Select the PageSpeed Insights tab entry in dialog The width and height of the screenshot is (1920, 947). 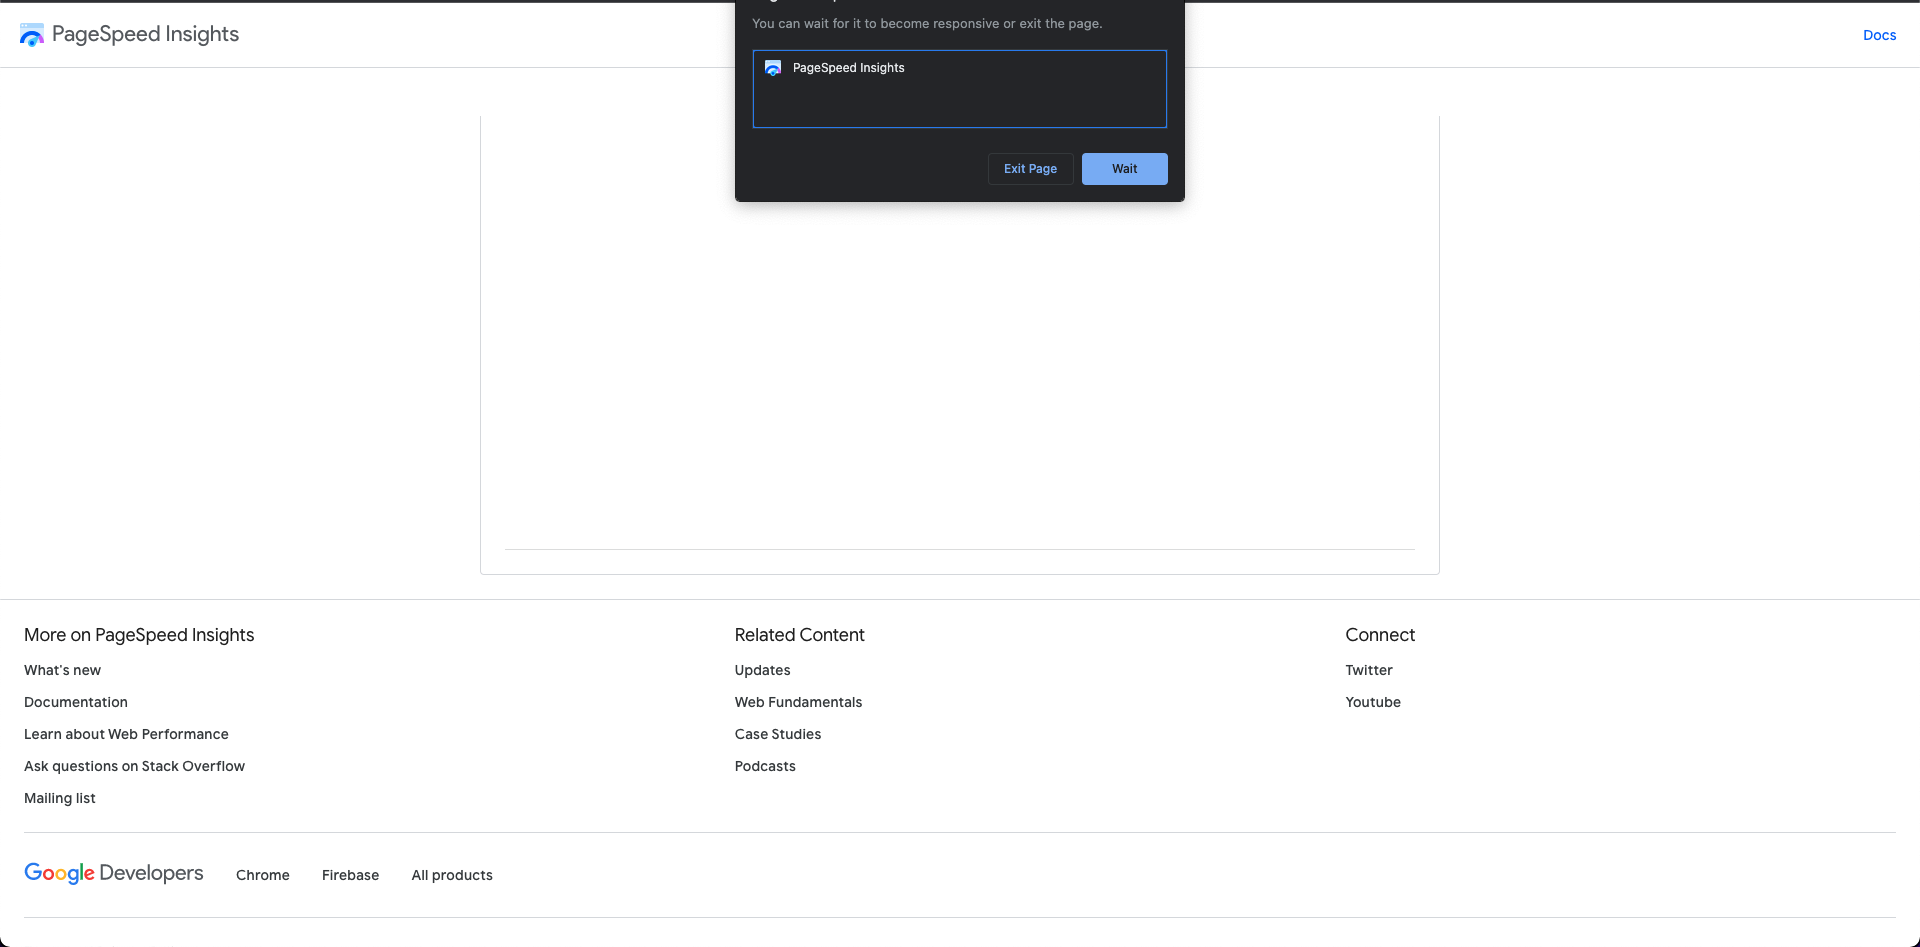[959, 89]
